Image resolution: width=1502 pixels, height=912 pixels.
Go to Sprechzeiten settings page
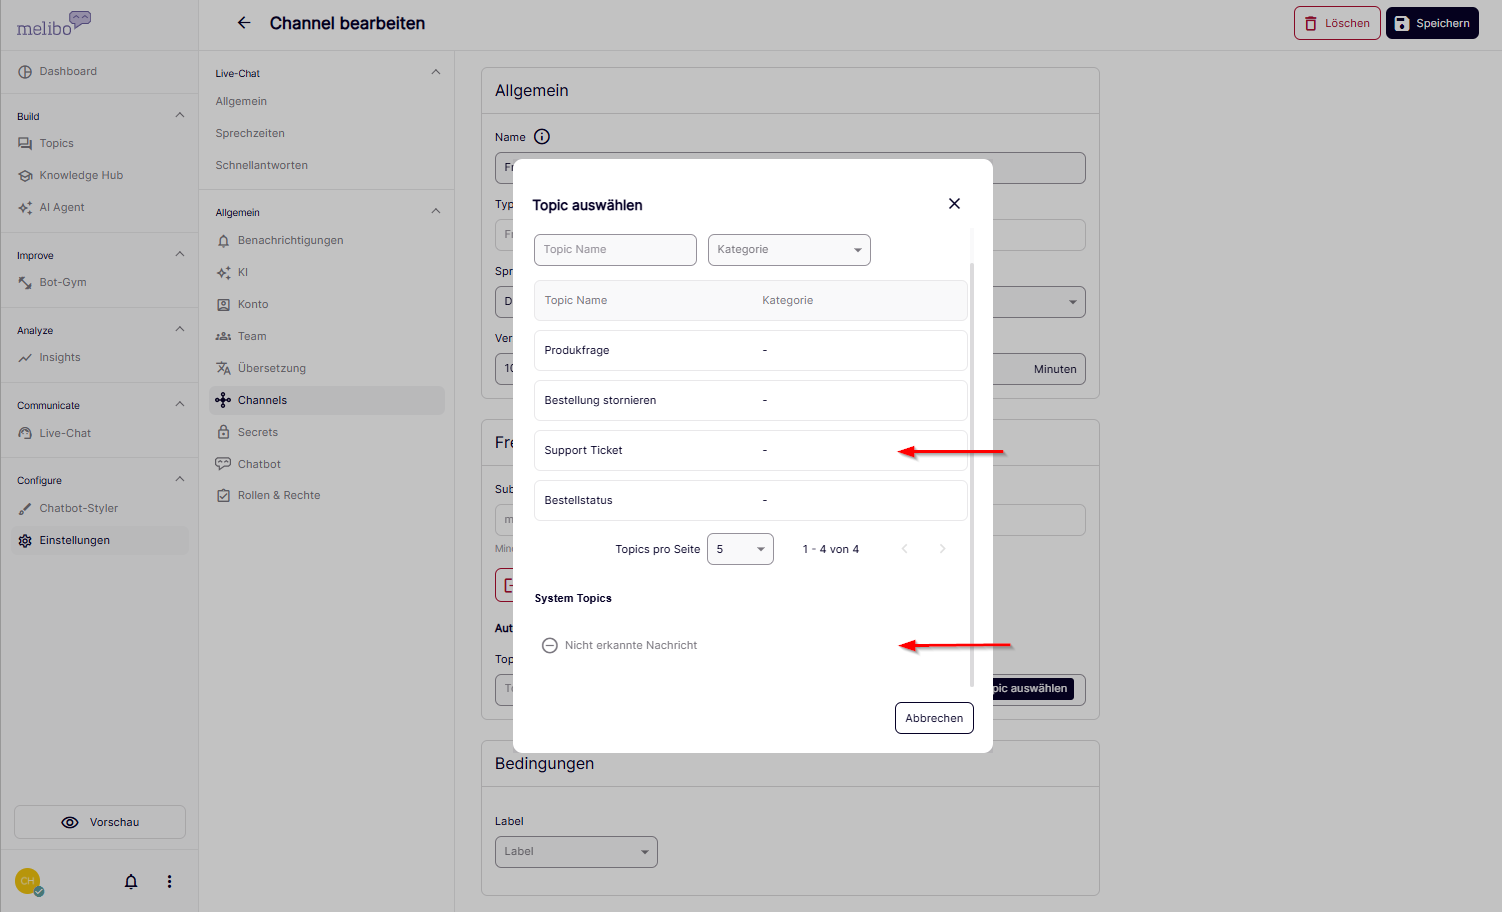pyautogui.click(x=250, y=133)
